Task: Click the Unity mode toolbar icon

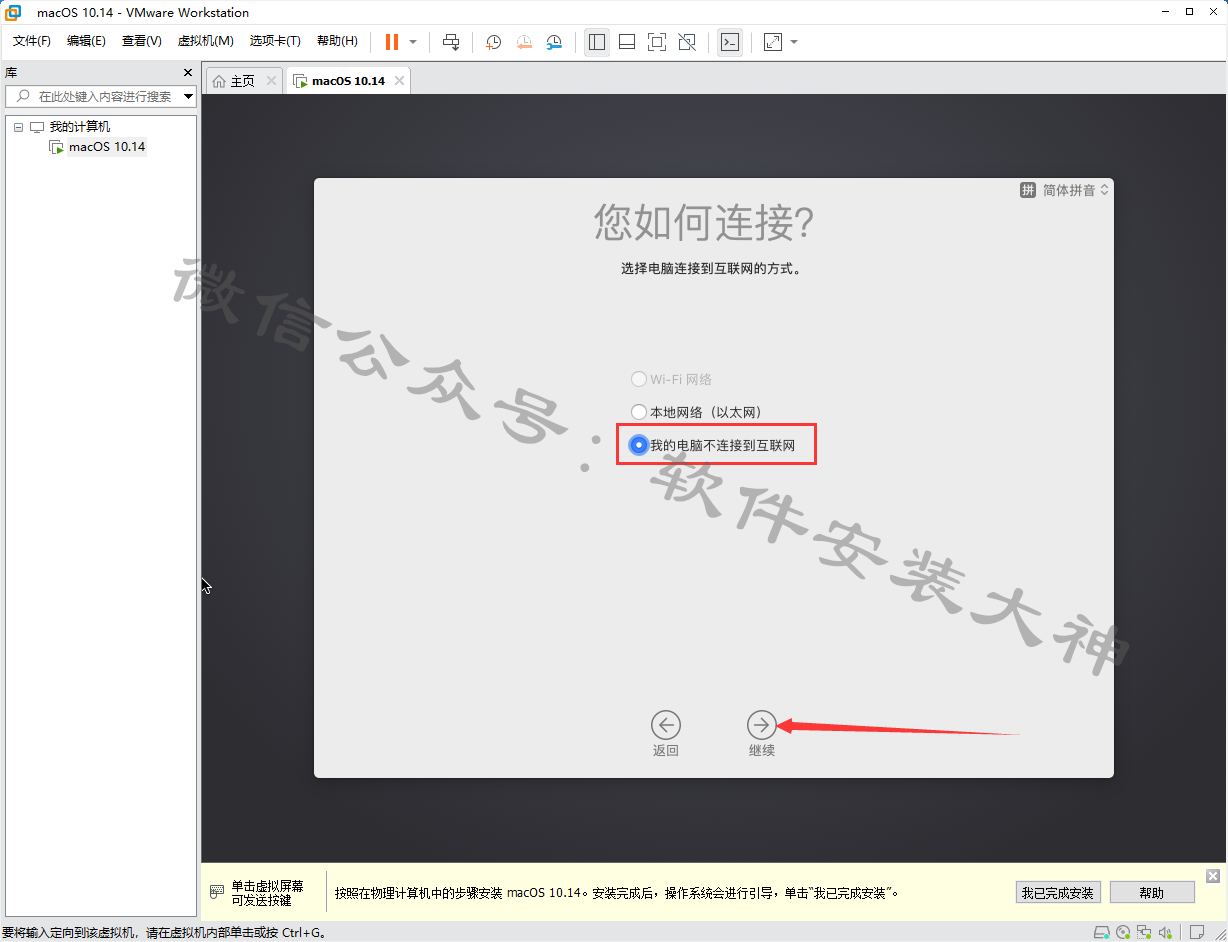Action: (687, 42)
